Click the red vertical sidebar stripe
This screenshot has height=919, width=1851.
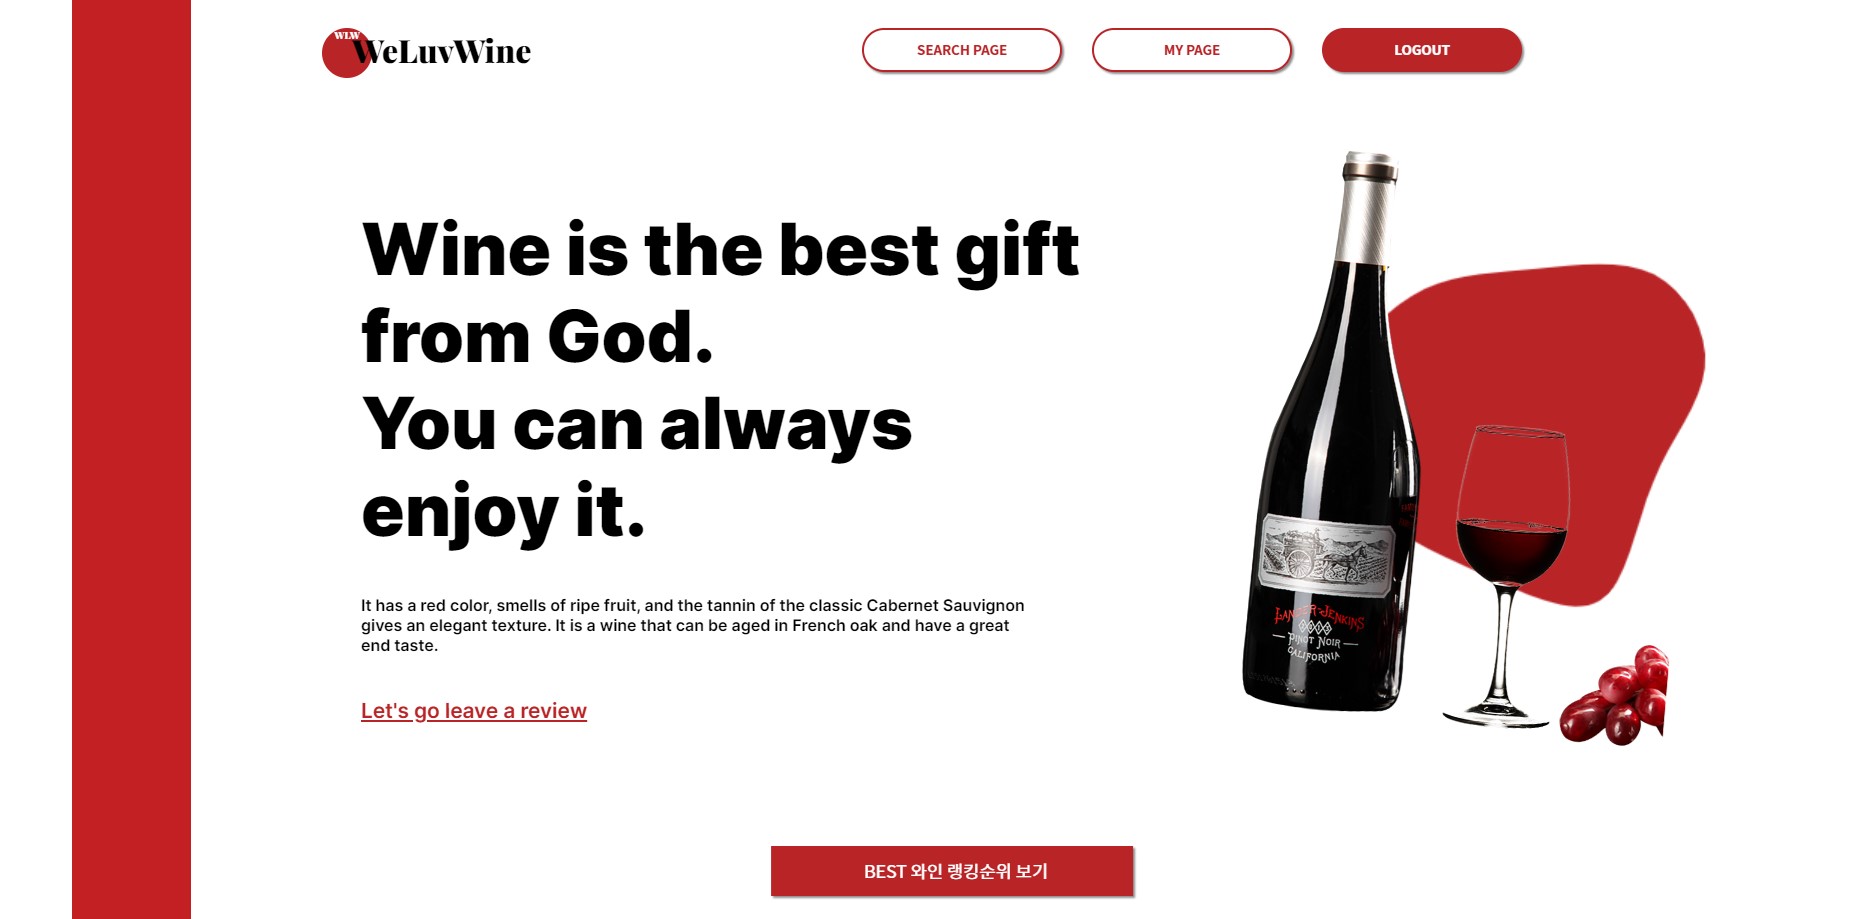(x=131, y=459)
